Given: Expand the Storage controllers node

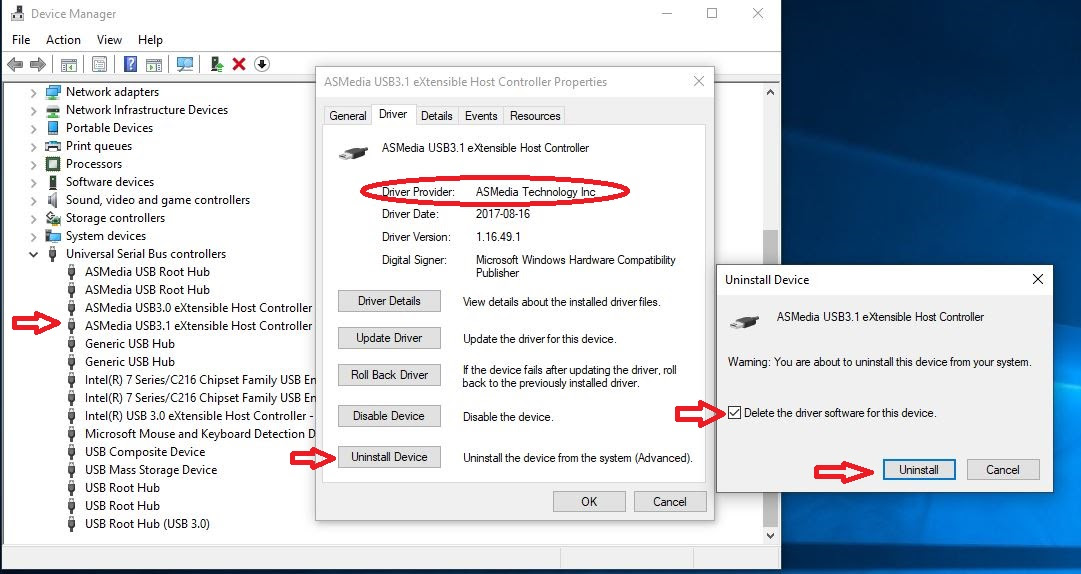Looking at the screenshot, I should (33, 218).
